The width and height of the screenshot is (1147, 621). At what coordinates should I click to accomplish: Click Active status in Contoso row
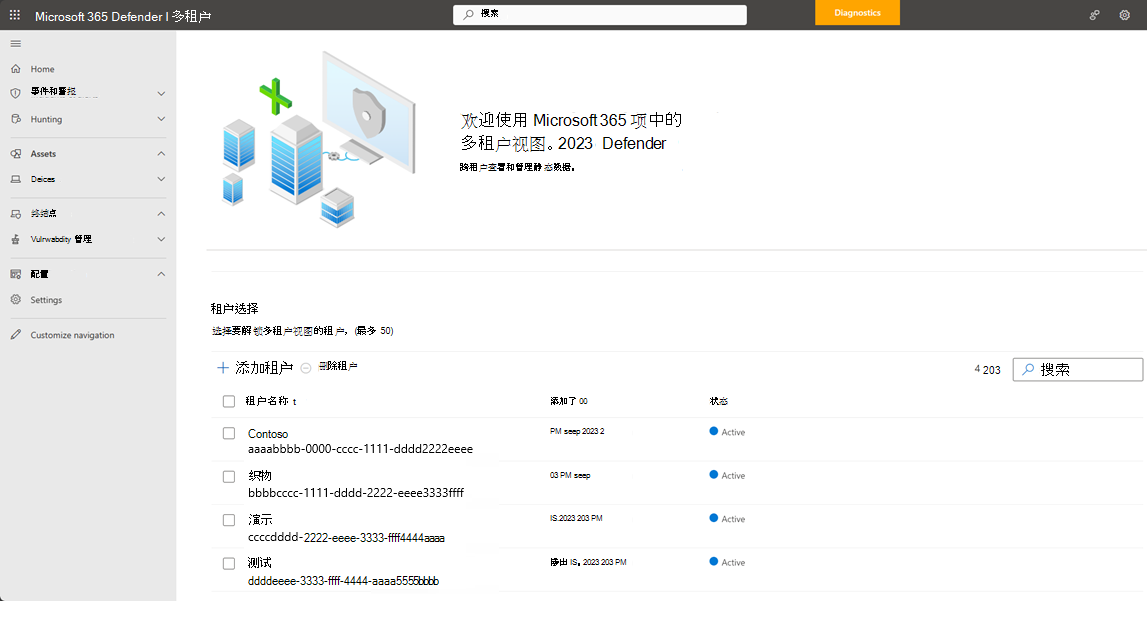[x=727, y=432]
